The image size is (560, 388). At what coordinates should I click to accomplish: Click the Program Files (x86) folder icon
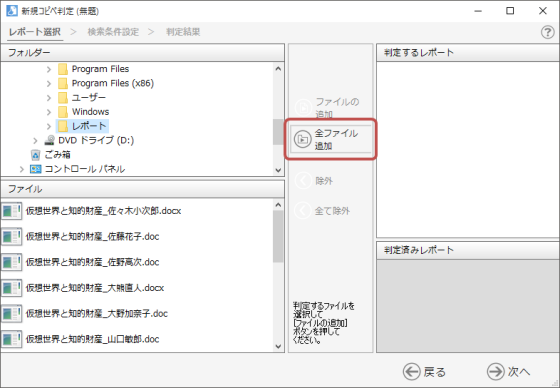point(63,83)
